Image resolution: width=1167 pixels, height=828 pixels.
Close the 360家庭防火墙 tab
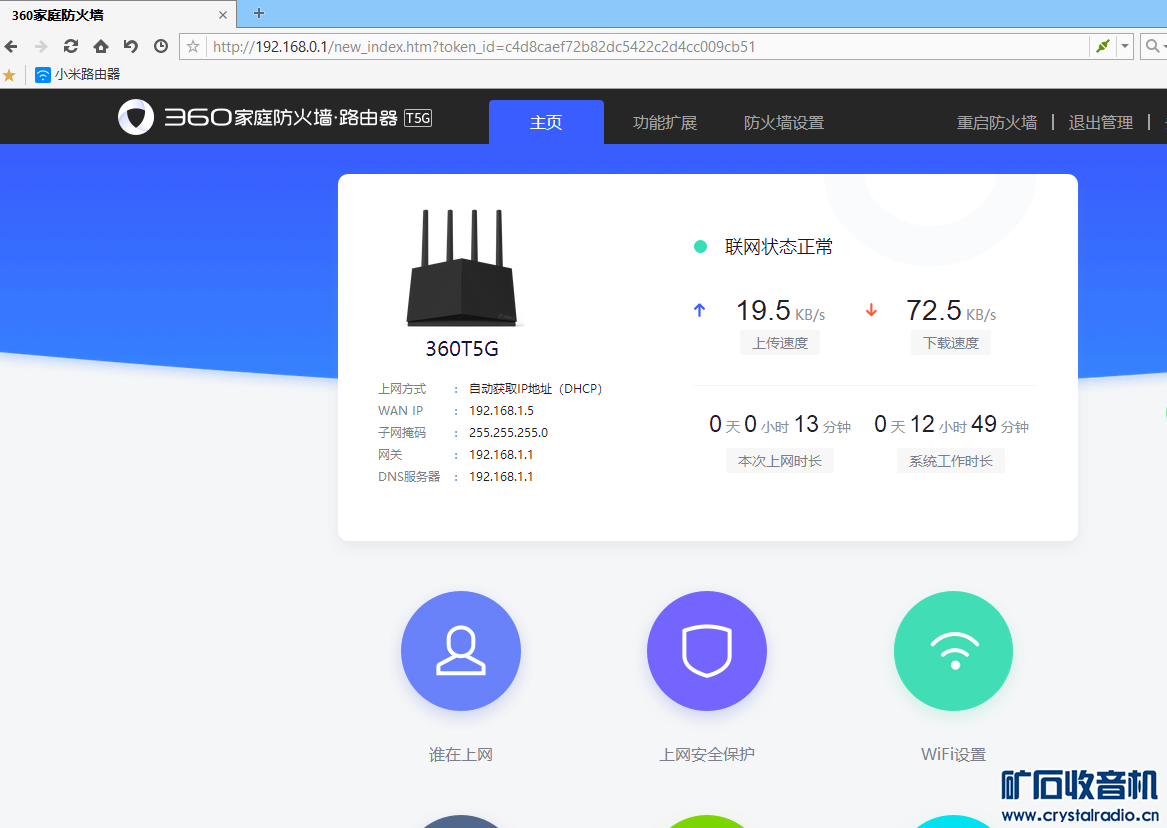(x=223, y=15)
